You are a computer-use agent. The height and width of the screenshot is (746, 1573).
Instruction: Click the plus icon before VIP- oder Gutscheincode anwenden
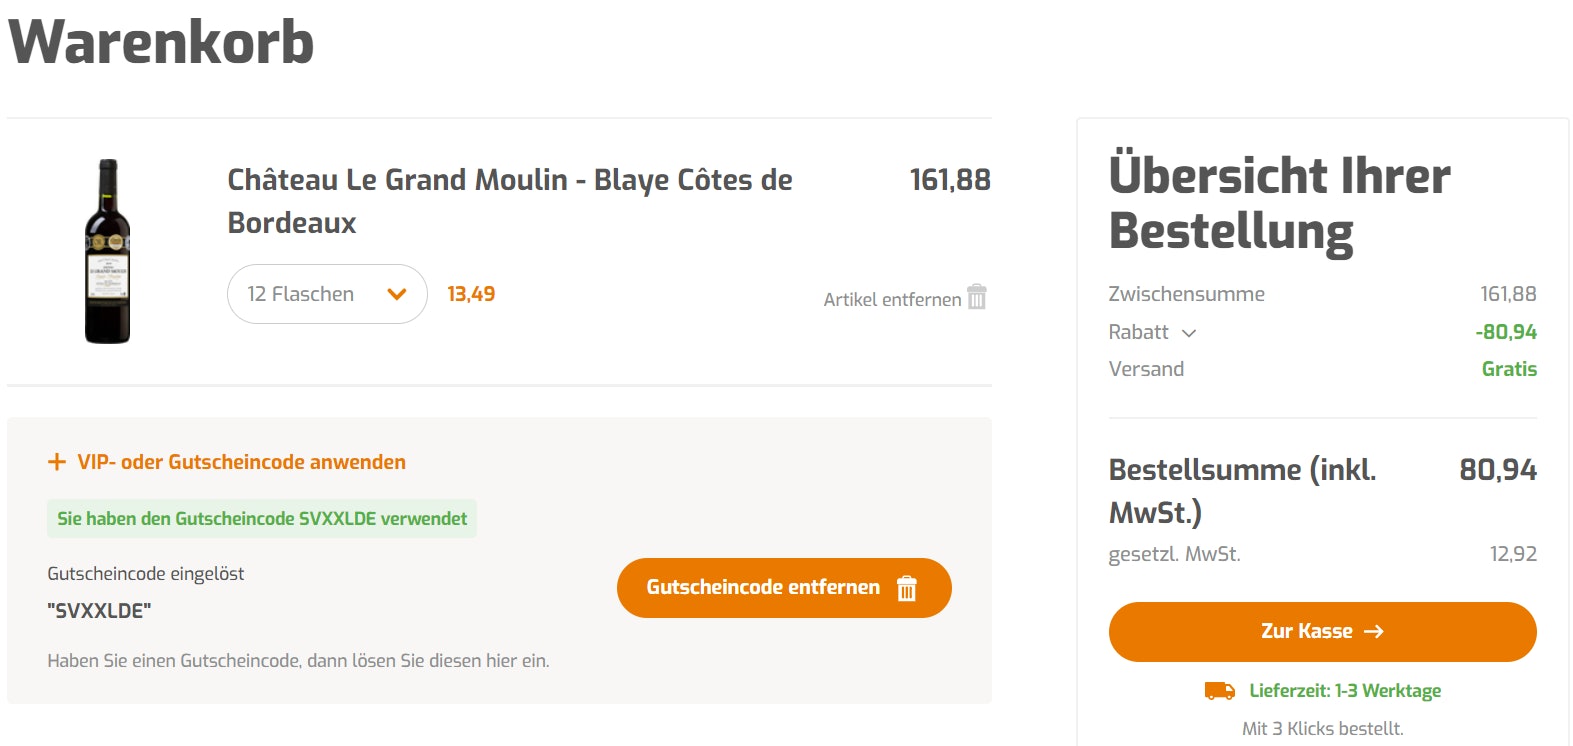[57, 461]
